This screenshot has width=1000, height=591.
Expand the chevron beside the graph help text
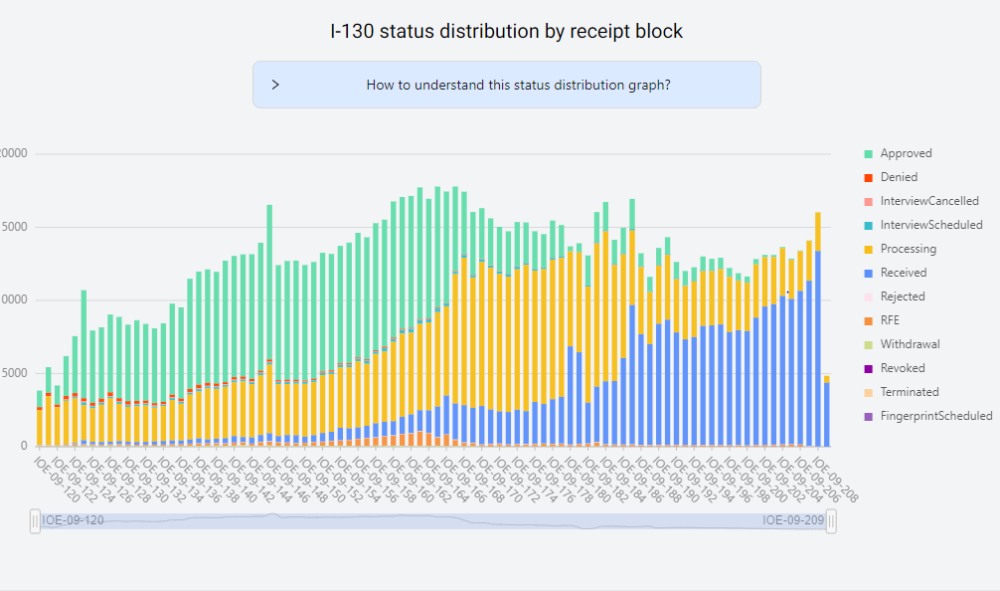276,85
